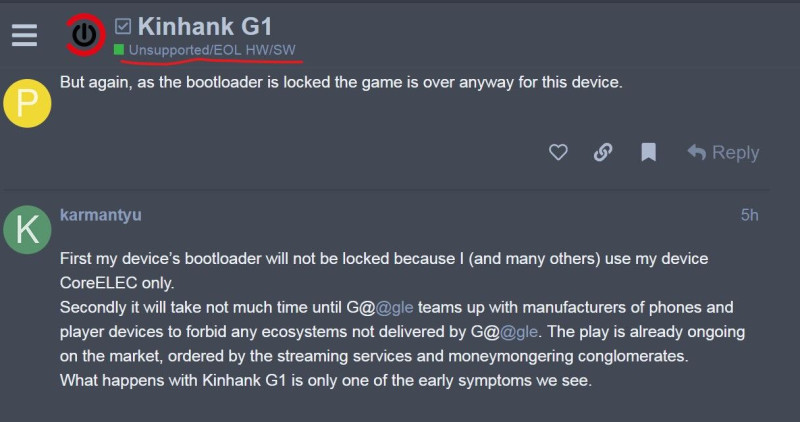Click the divider between the two posts

[x=387, y=190]
